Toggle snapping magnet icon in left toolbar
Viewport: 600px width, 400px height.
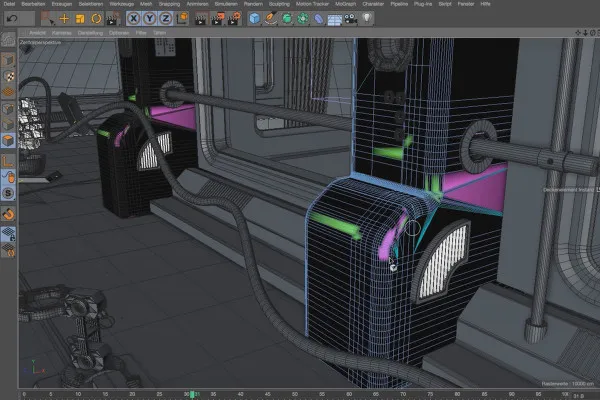[x=8, y=213]
